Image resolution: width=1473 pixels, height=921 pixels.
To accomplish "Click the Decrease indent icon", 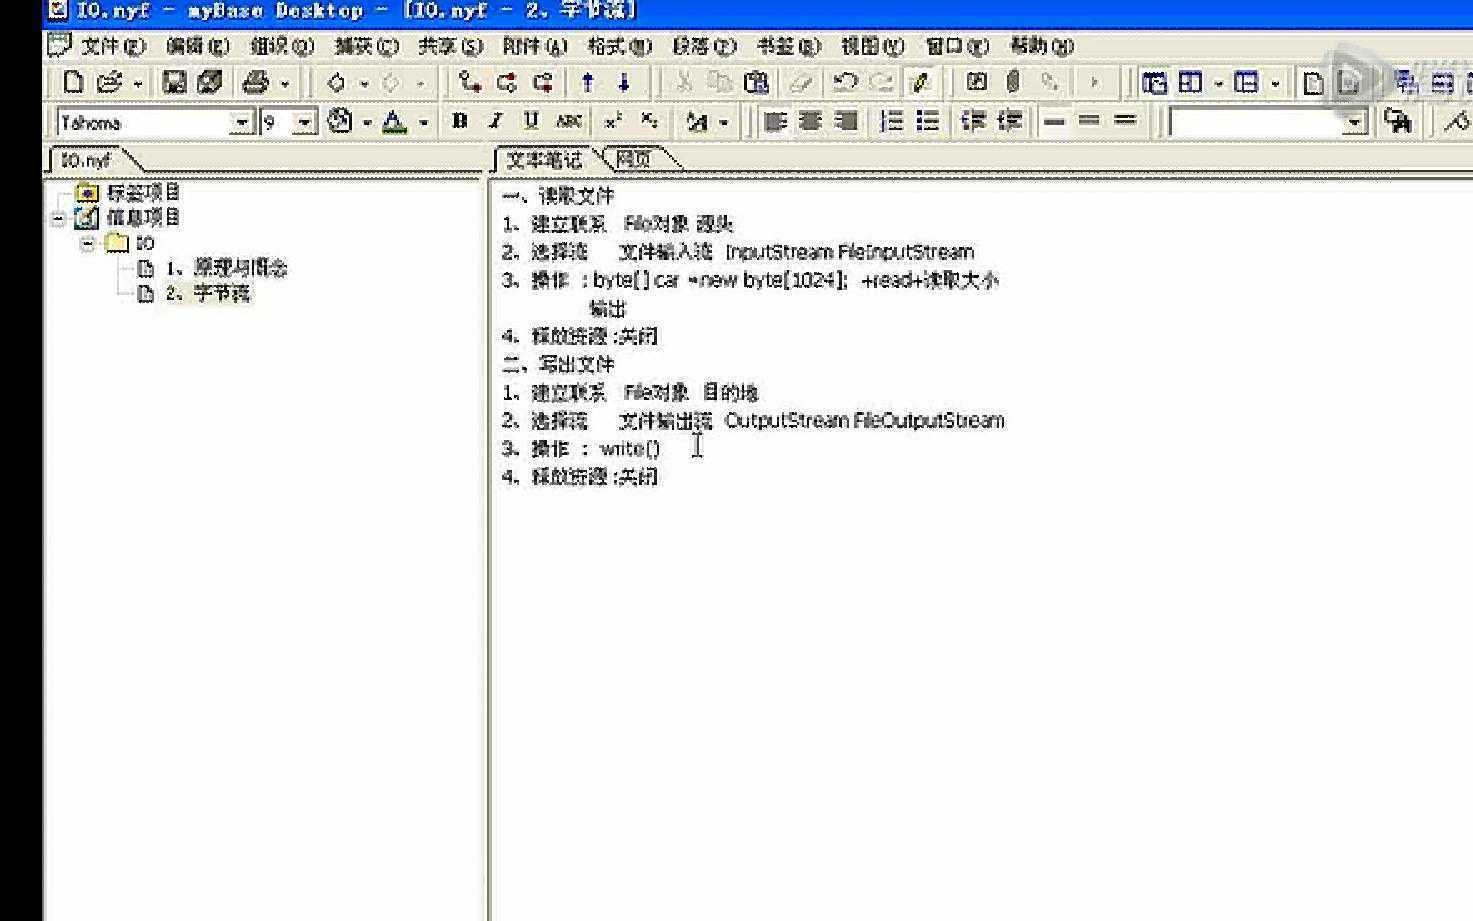I will (973, 121).
